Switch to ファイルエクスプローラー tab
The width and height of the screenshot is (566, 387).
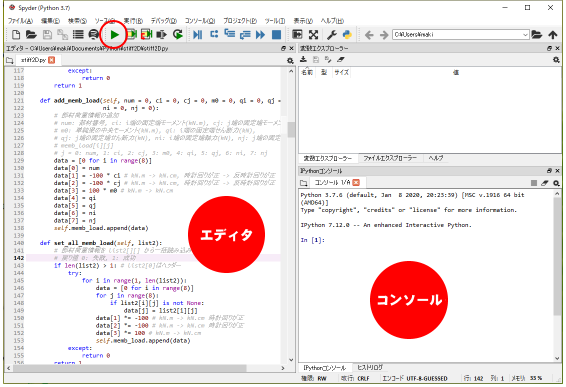click(390, 158)
